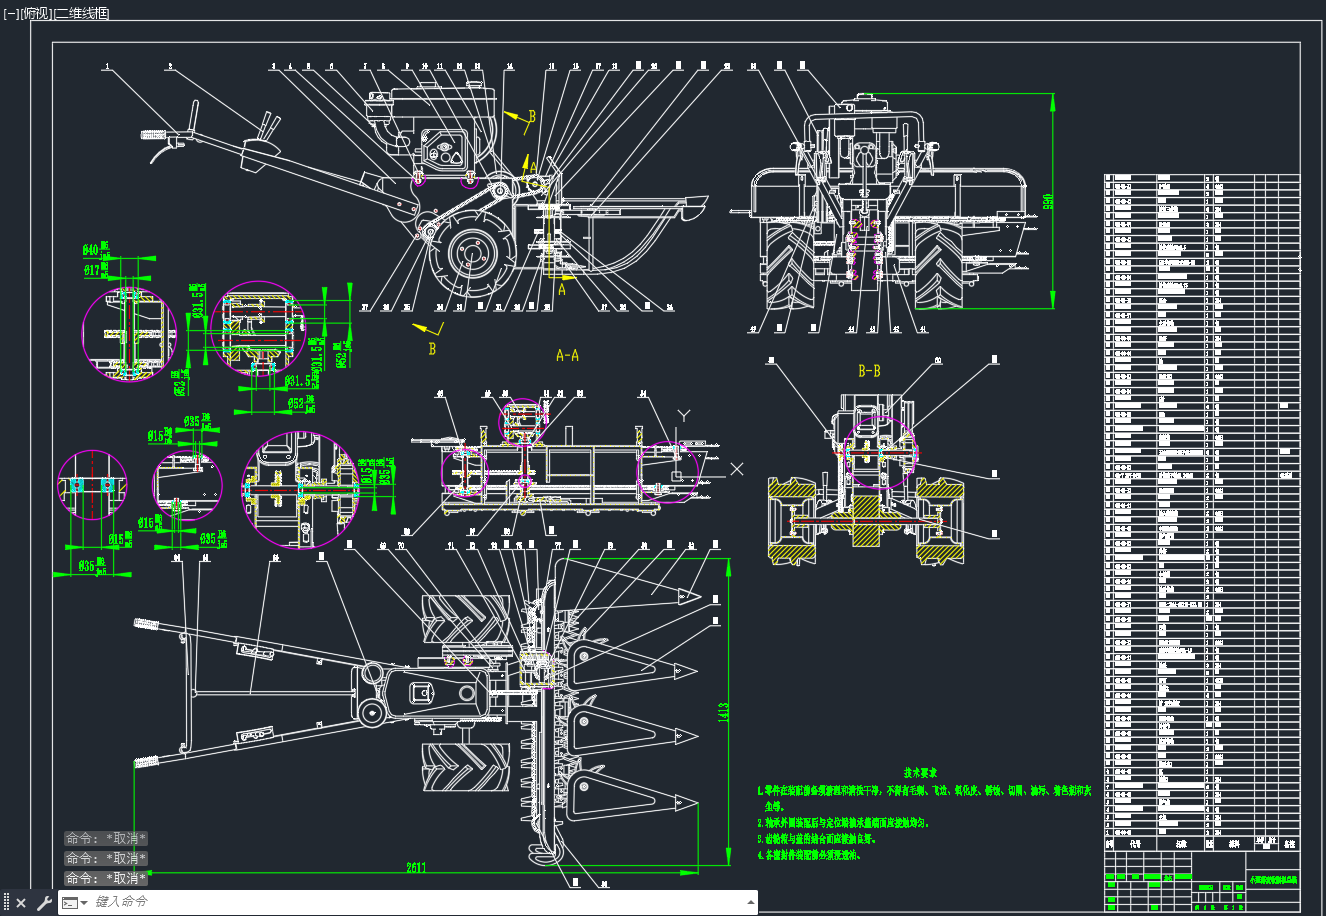Close the command line window
The width and height of the screenshot is (1326, 916).
pos(21,903)
